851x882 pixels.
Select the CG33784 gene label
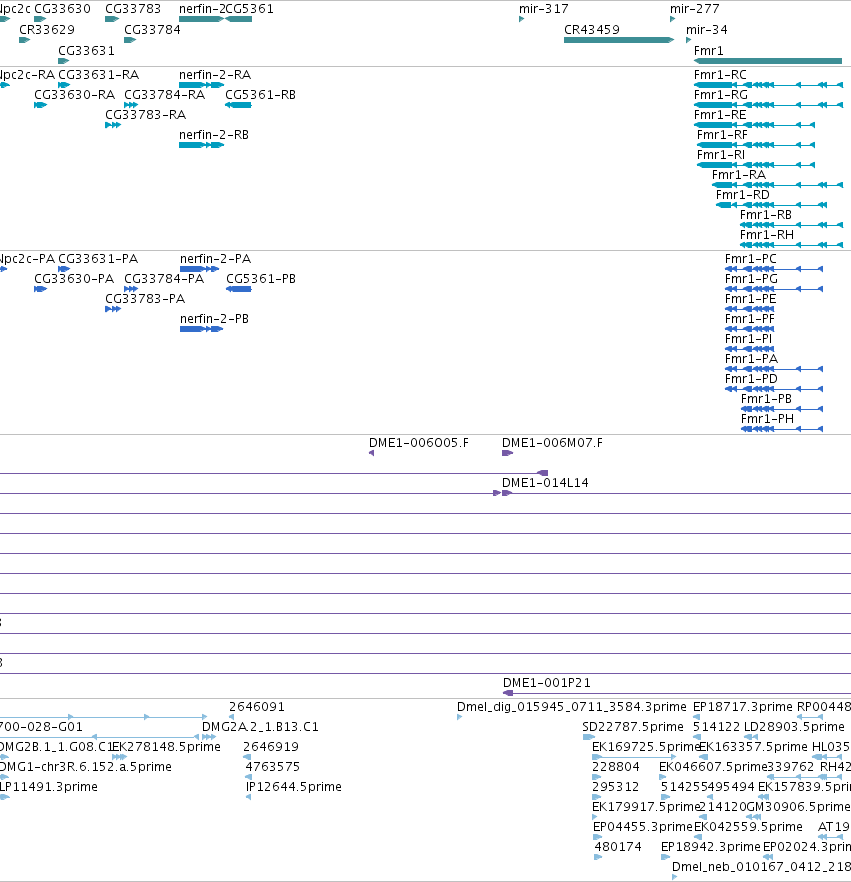click(x=152, y=30)
